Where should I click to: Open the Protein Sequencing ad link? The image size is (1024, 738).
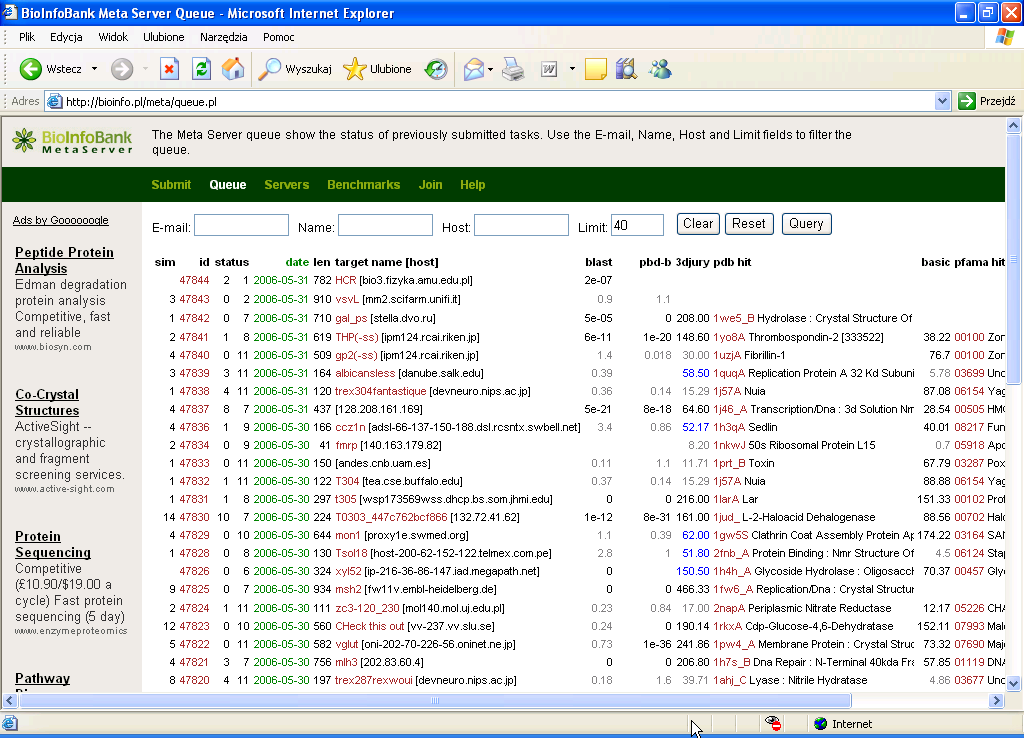(53, 544)
